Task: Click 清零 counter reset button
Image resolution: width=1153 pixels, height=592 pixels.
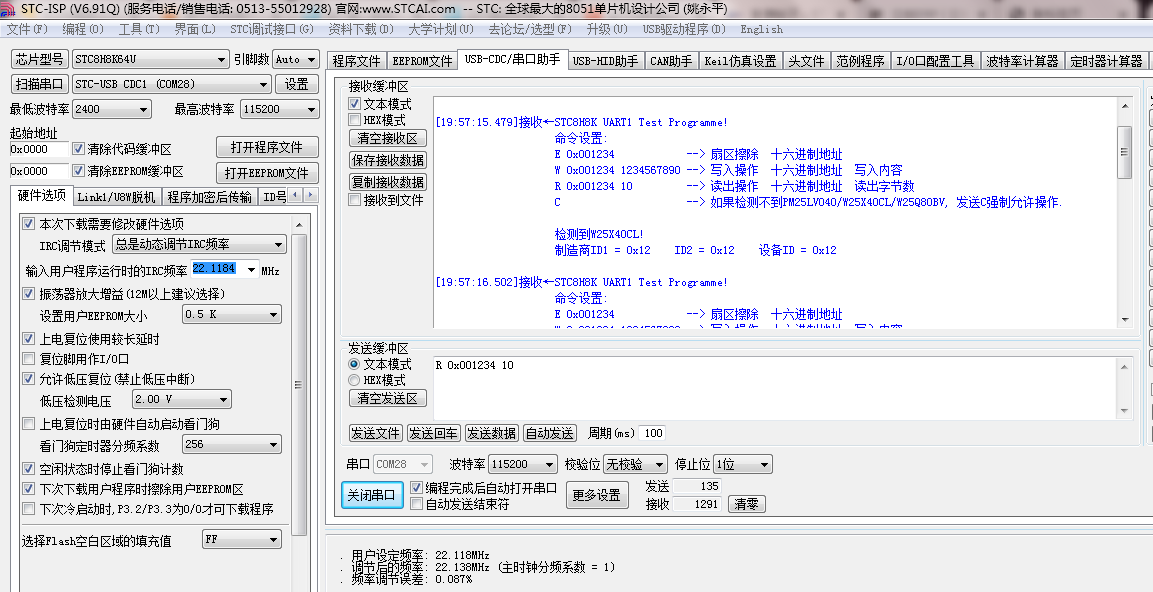Action: 746,504
